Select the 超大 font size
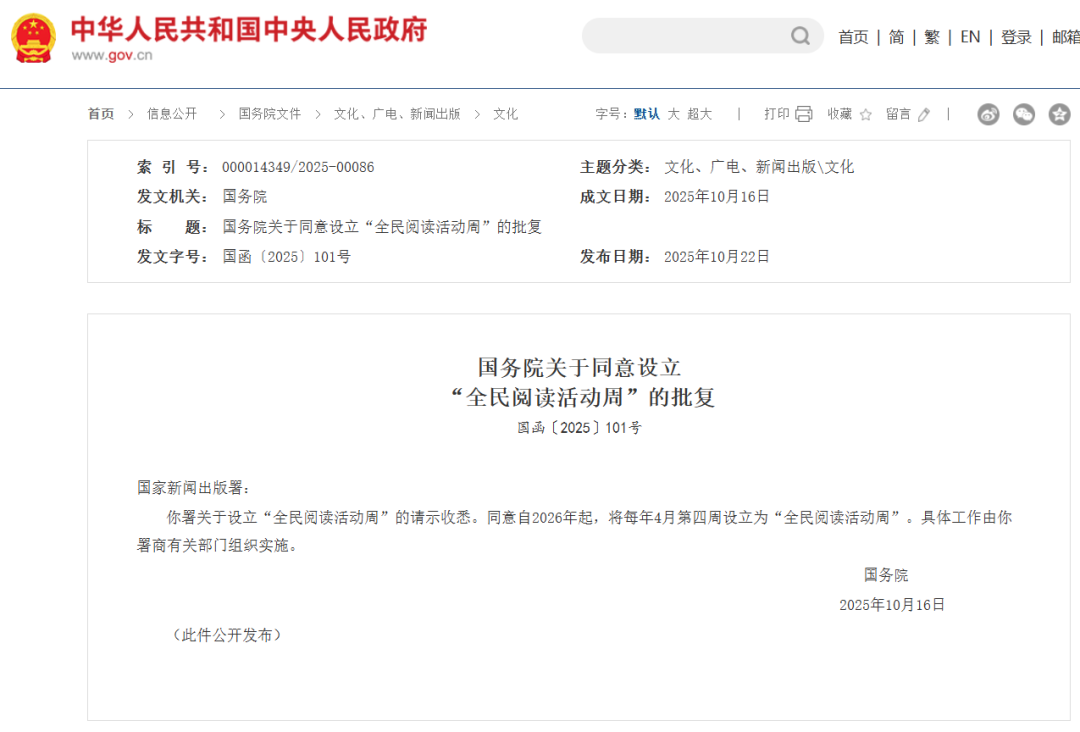1080x732 pixels. click(x=700, y=114)
